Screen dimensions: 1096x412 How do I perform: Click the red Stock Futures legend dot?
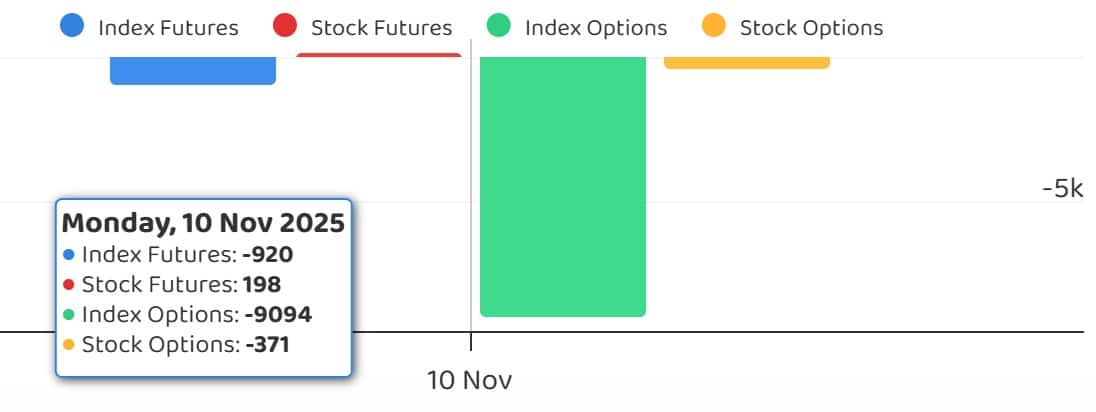pos(285,27)
